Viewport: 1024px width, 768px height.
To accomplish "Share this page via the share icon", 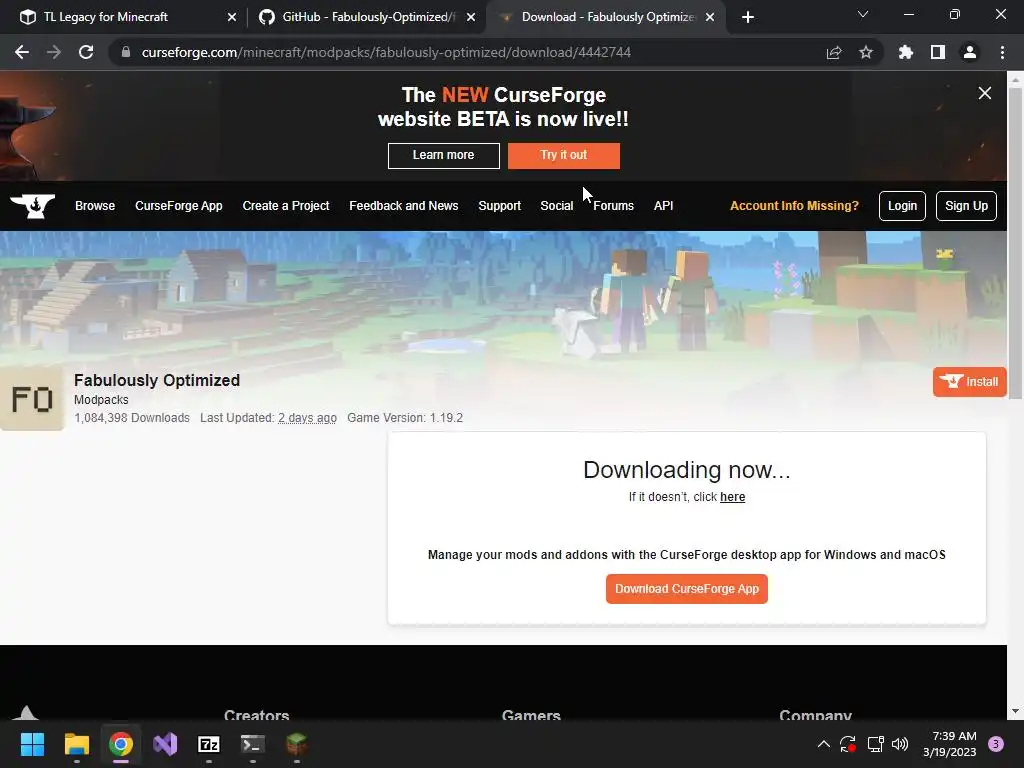I will point(834,52).
